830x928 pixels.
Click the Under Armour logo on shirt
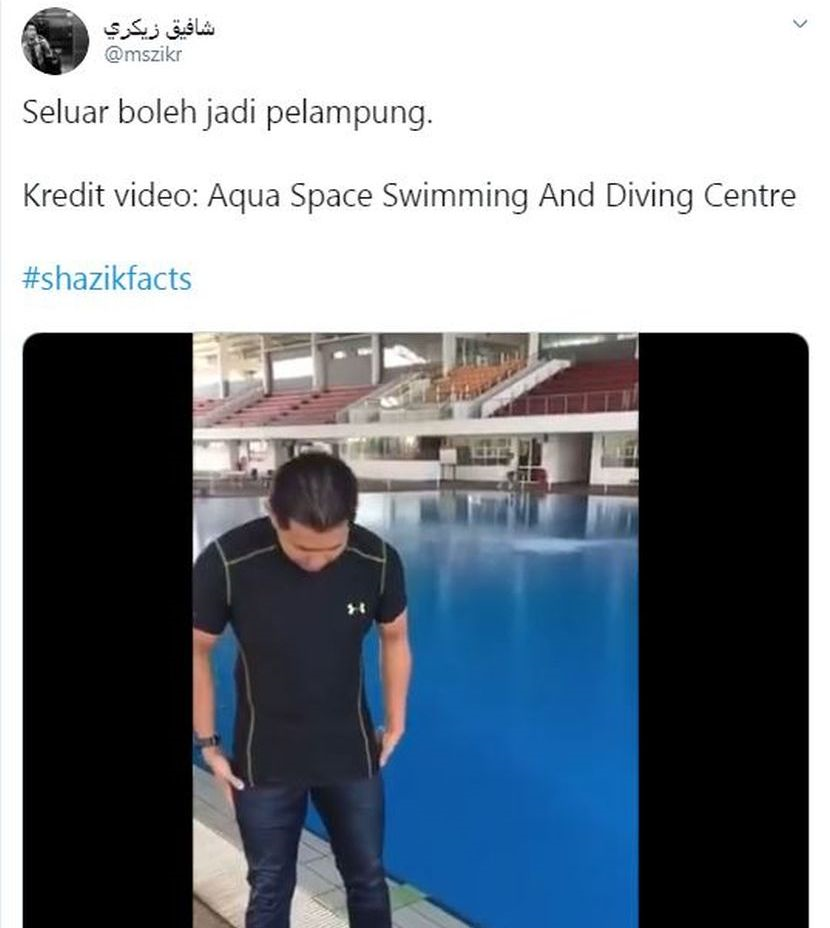pos(356,608)
